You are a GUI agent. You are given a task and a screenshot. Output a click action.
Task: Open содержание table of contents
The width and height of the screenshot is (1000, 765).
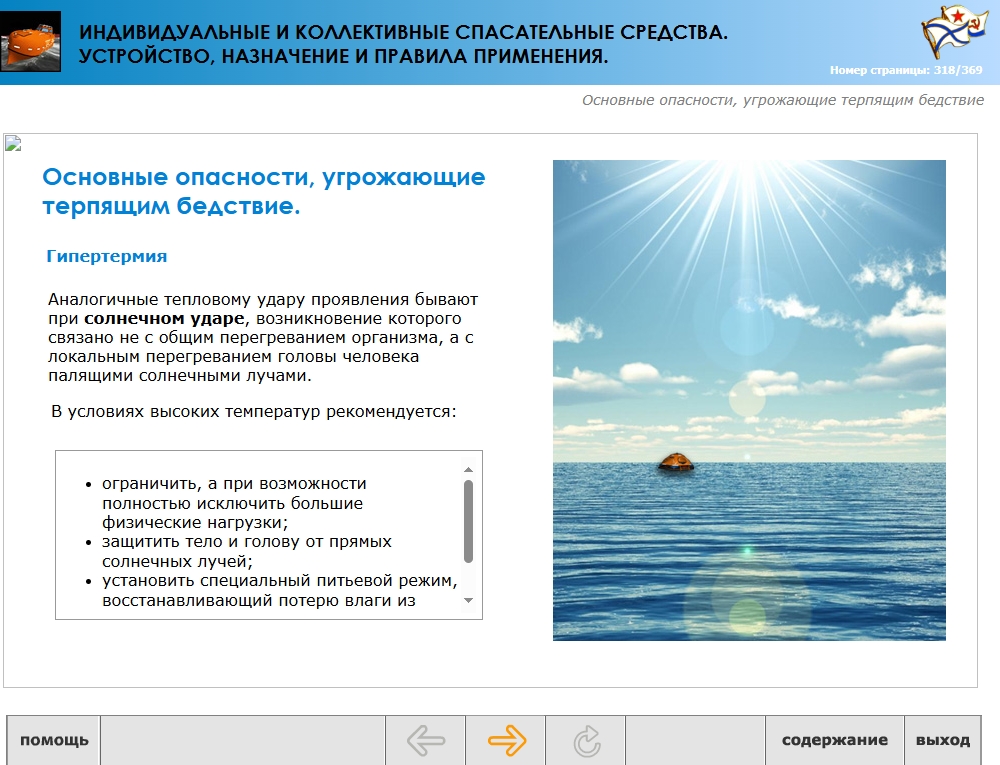(x=834, y=741)
